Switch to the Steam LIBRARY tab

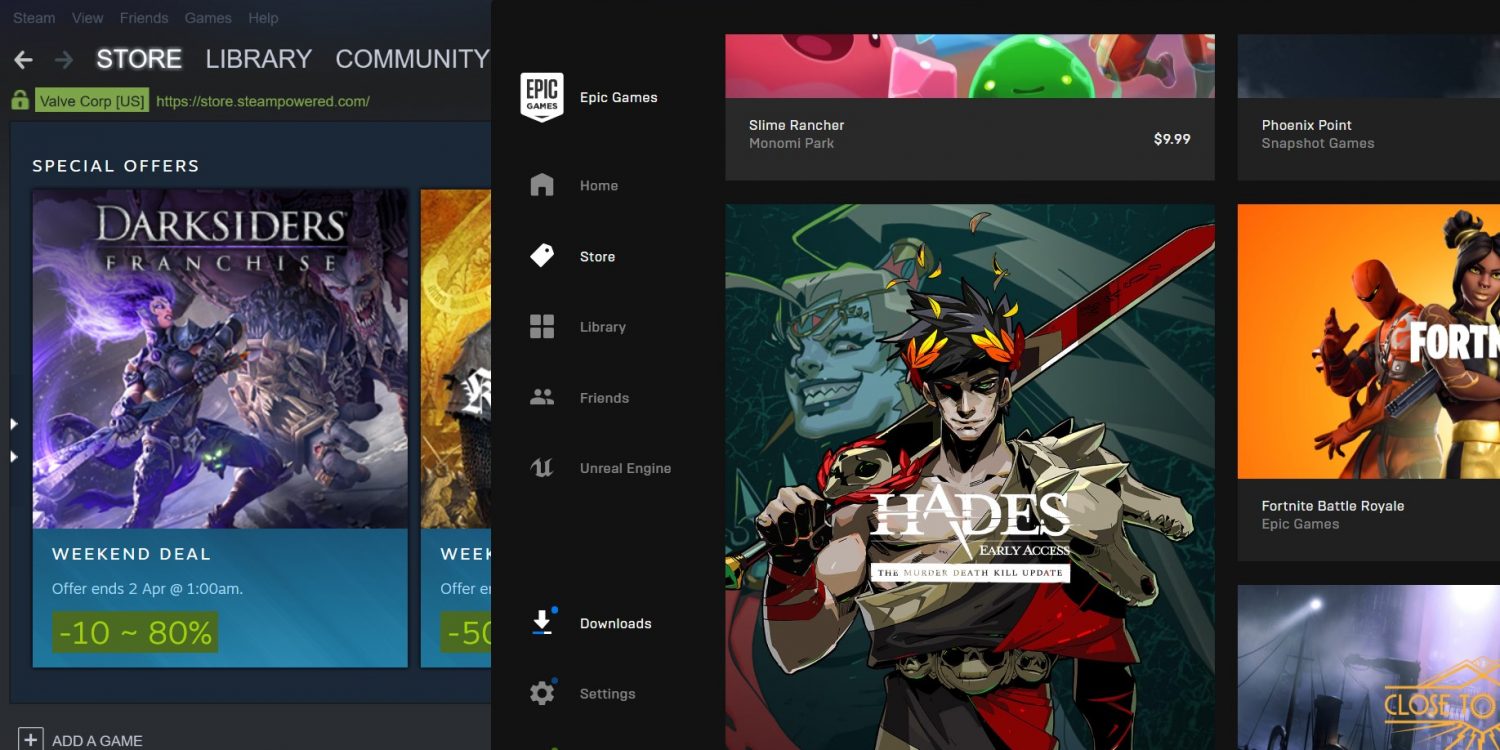click(258, 59)
